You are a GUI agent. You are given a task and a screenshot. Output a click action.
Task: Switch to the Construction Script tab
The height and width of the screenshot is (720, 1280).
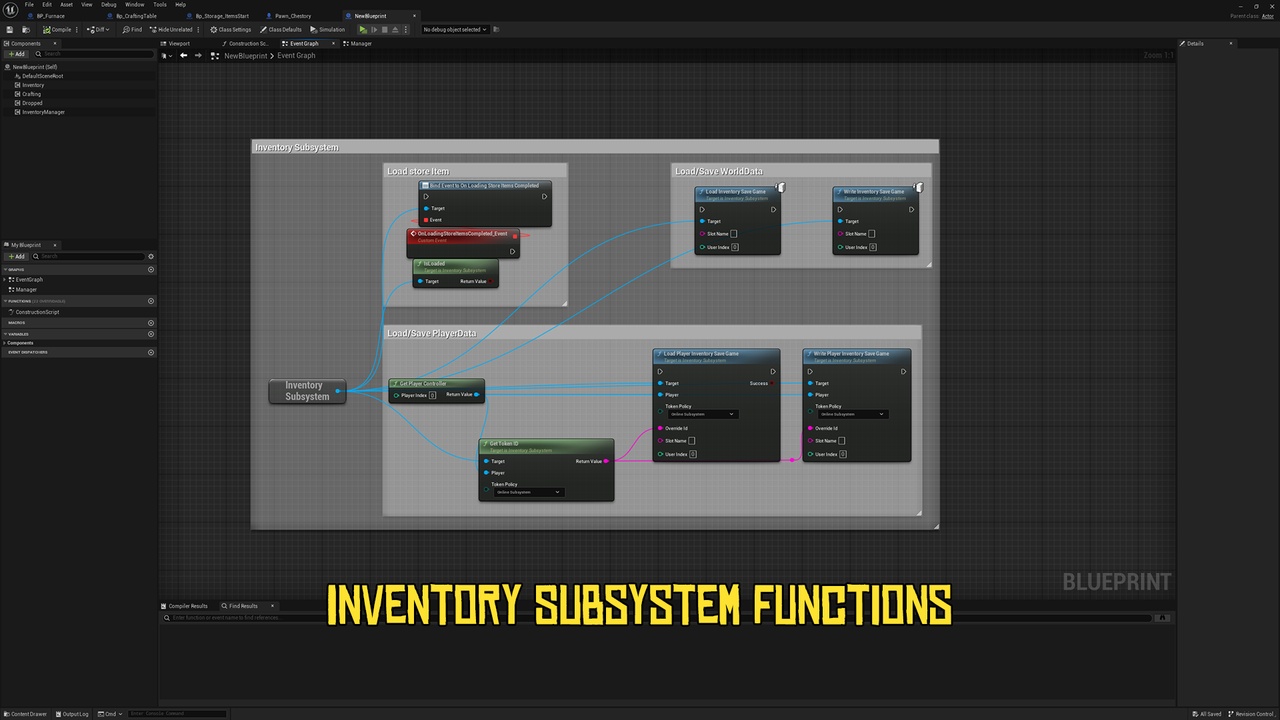(x=247, y=43)
